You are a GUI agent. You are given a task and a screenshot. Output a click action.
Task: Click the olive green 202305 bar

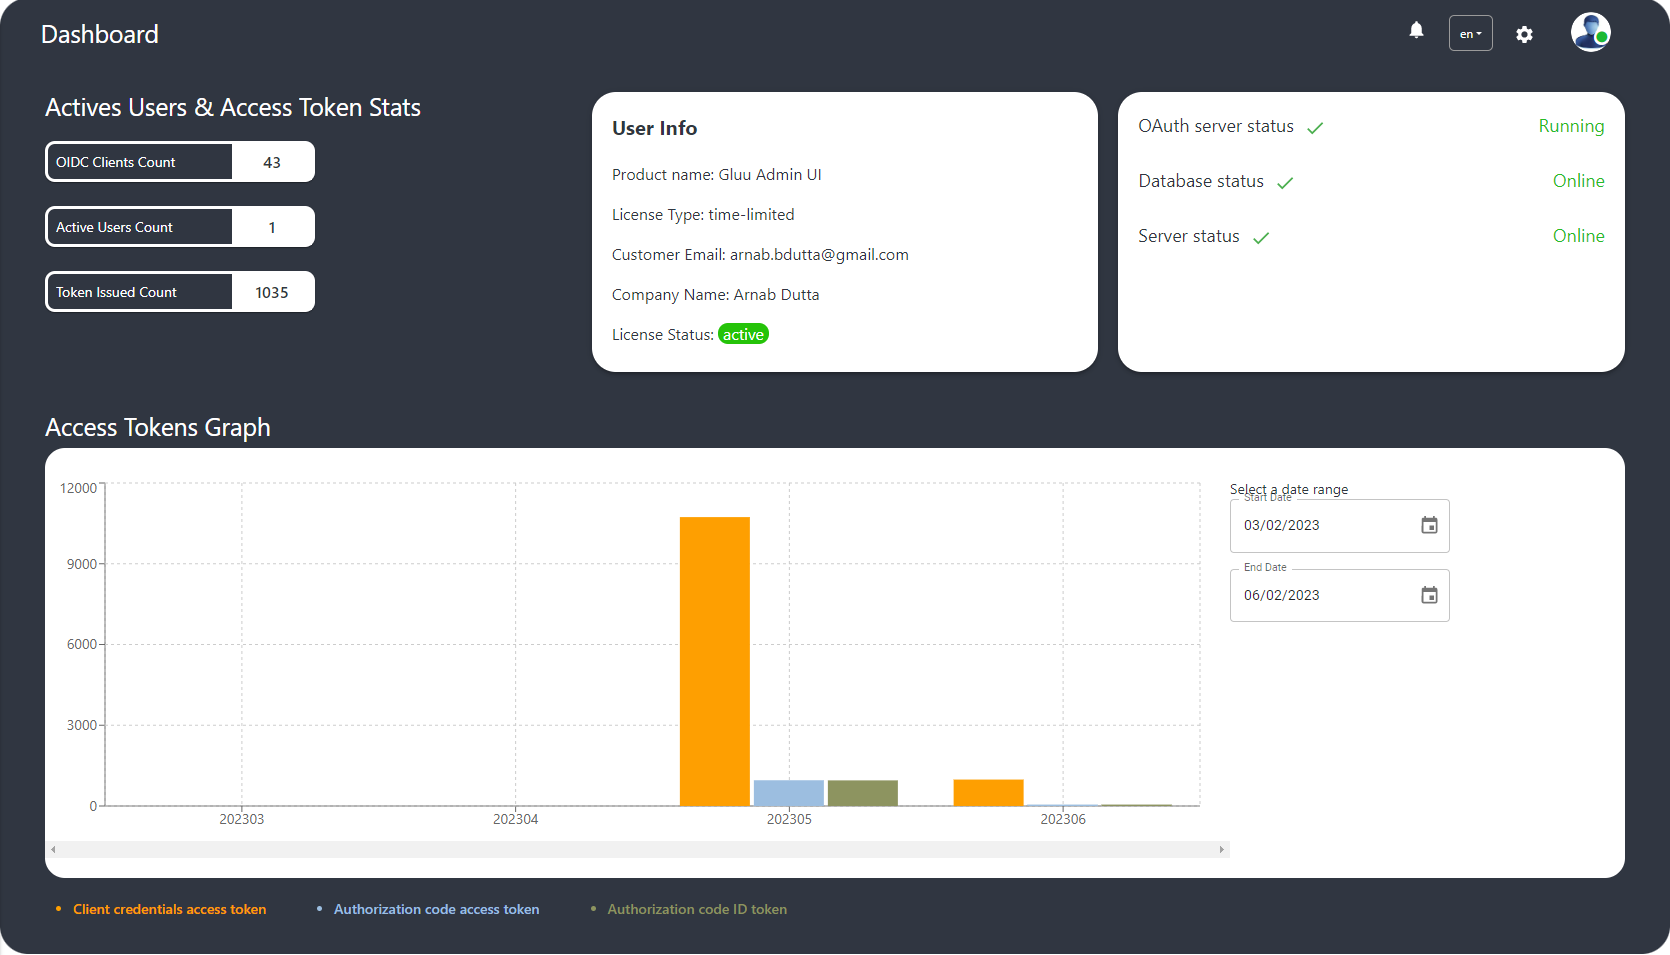pyautogui.click(x=863, y=793)
